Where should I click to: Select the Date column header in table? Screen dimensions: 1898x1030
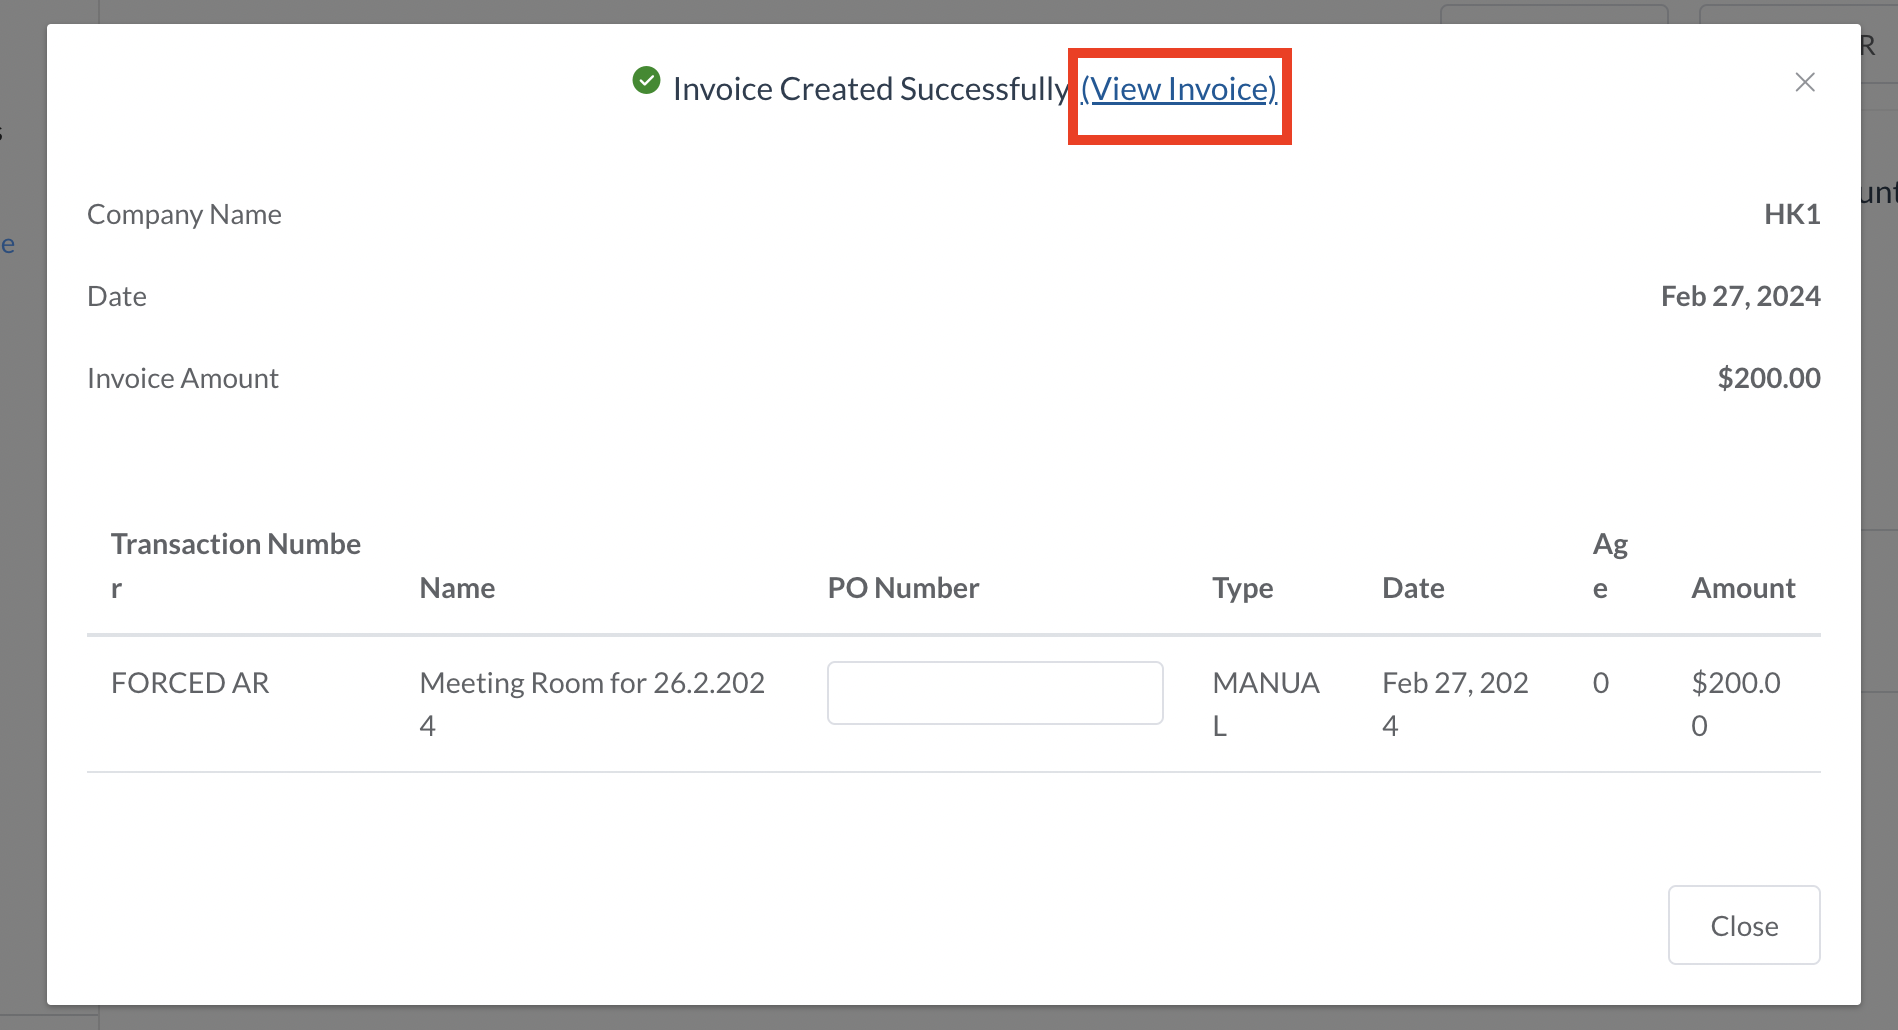click(1412, 588)
